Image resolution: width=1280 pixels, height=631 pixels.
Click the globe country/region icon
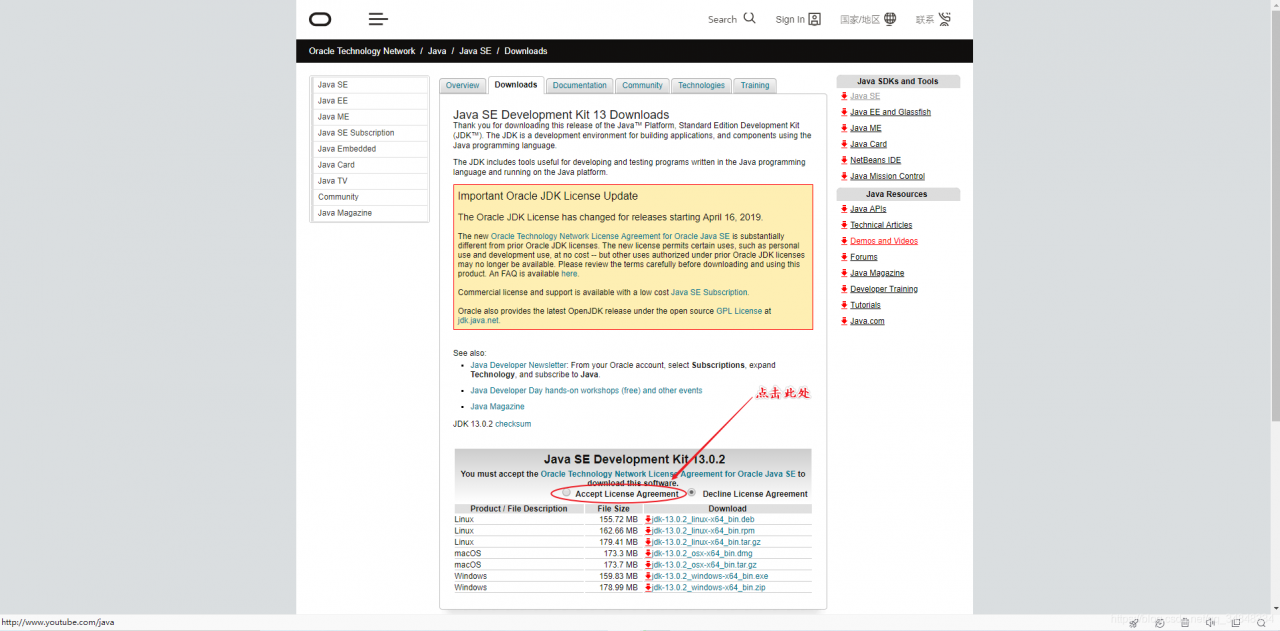coord(890,19)
